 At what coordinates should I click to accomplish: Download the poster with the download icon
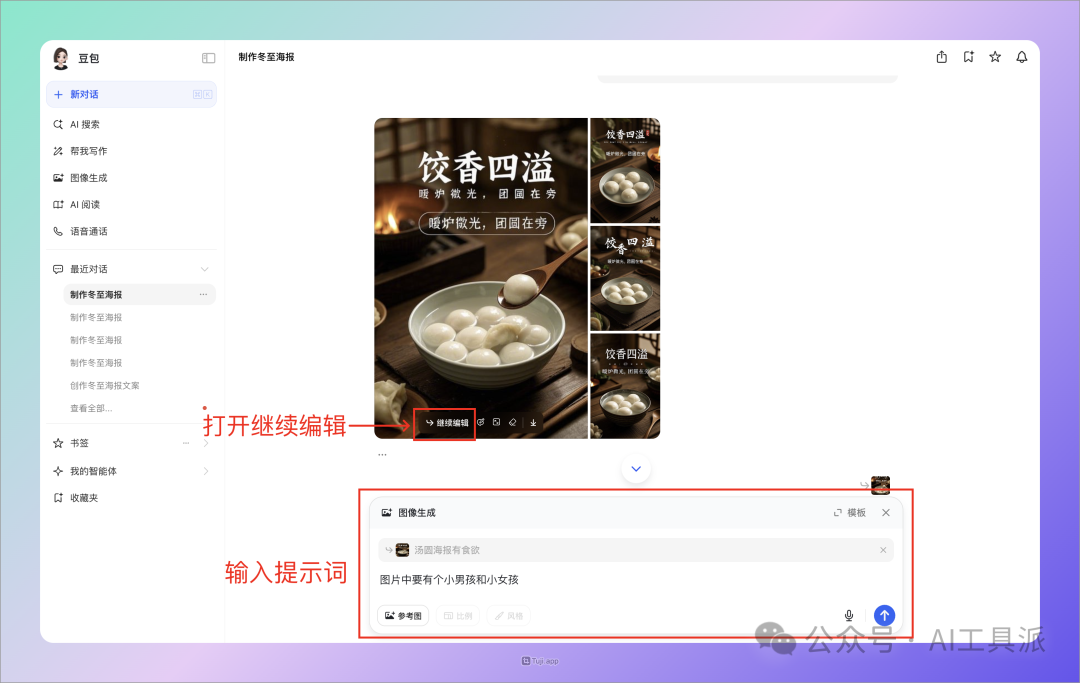pos(533,423)
